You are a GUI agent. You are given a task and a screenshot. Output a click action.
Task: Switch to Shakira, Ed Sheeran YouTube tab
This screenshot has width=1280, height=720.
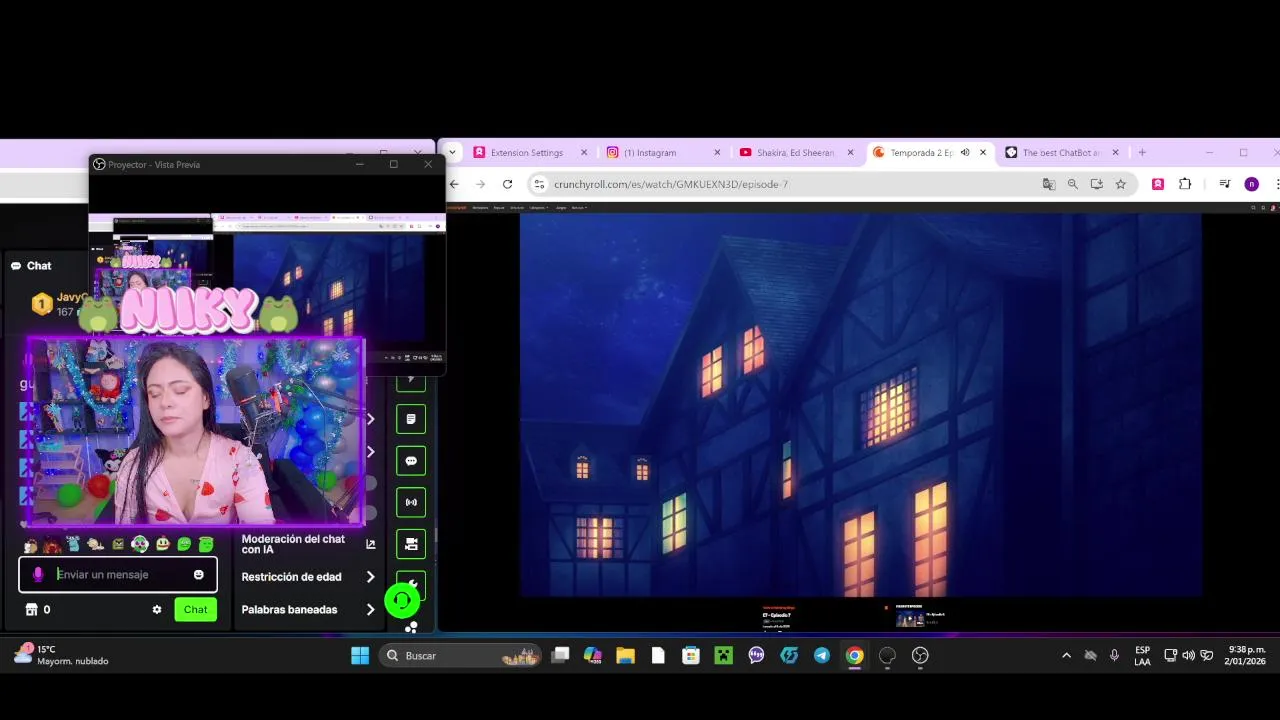(x=795, y=152)
